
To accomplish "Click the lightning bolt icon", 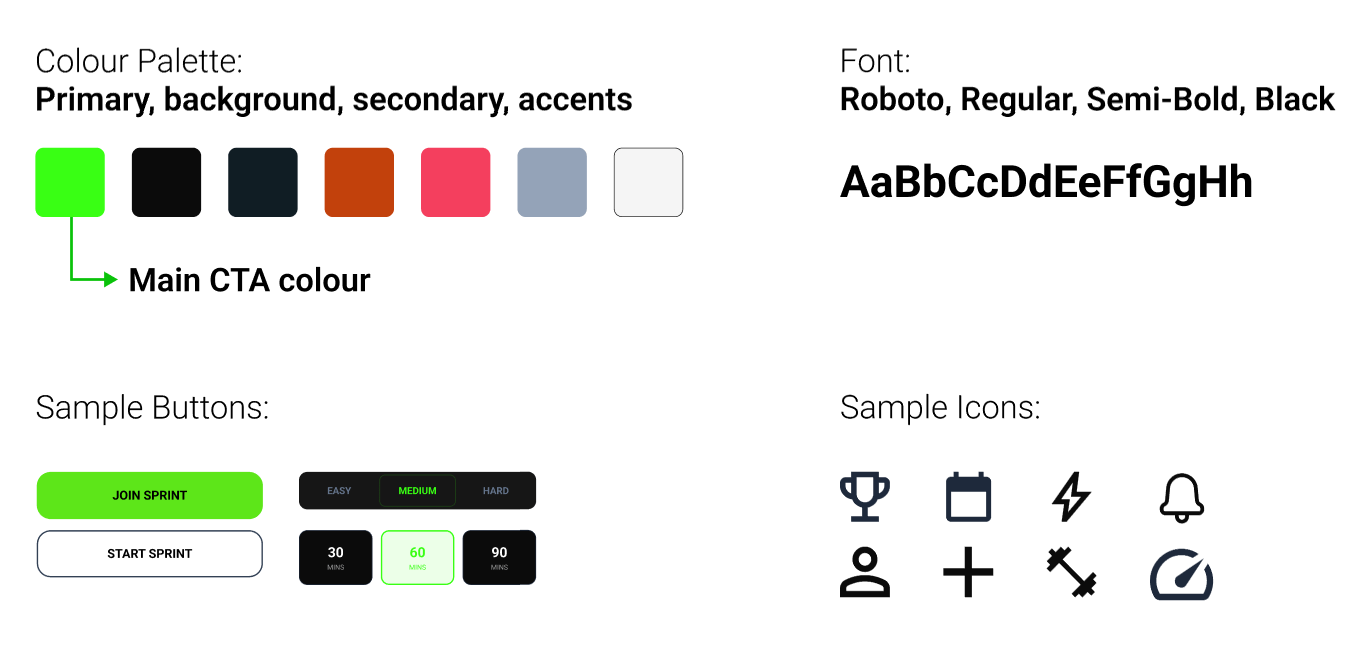I will point(1071,497).
